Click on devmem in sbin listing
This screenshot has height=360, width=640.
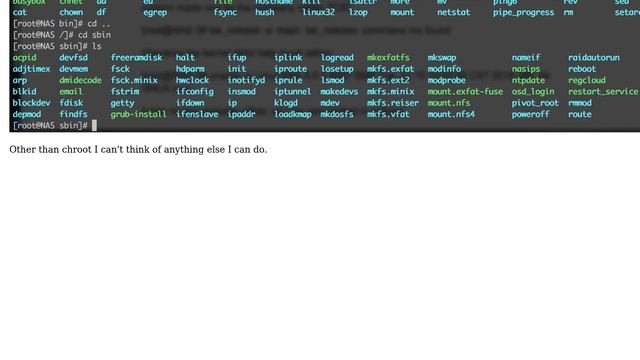click(73, 69)
